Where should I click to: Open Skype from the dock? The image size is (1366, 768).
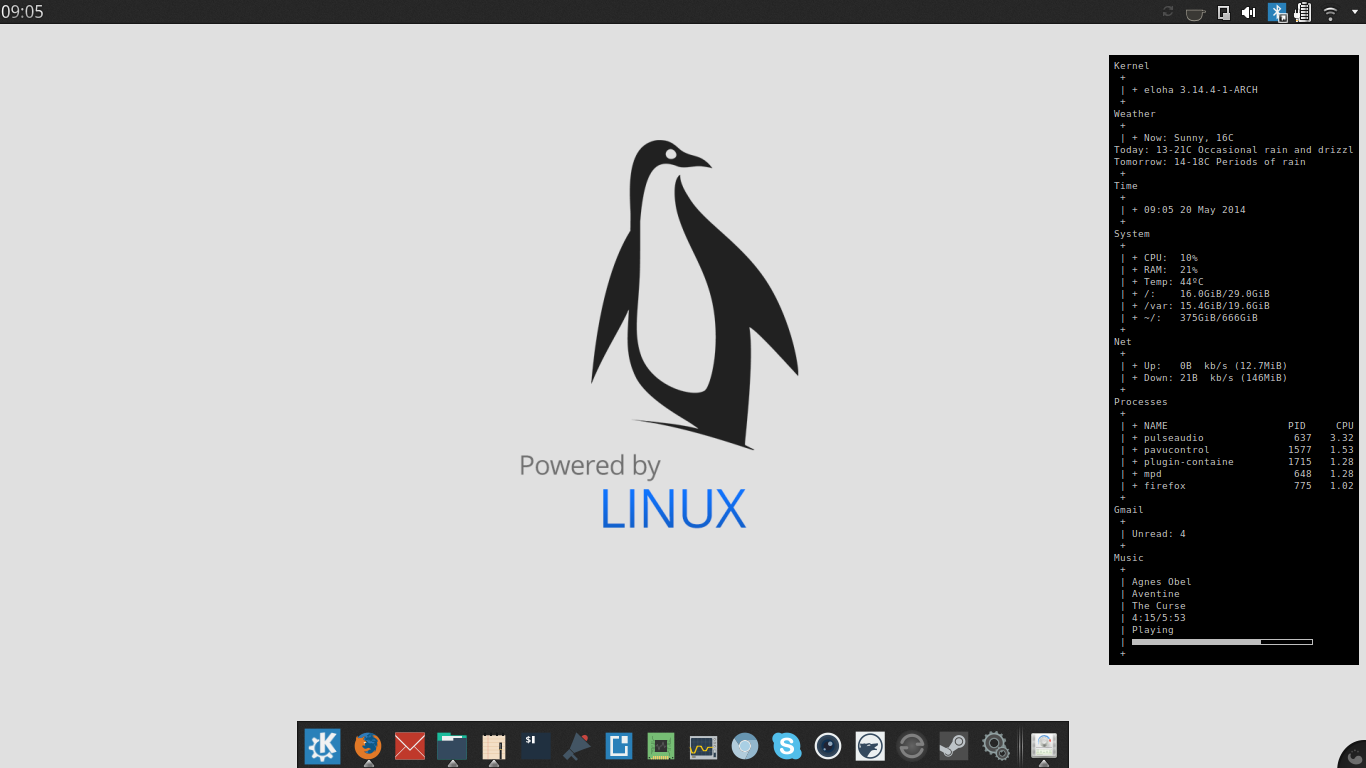(786, 746)
